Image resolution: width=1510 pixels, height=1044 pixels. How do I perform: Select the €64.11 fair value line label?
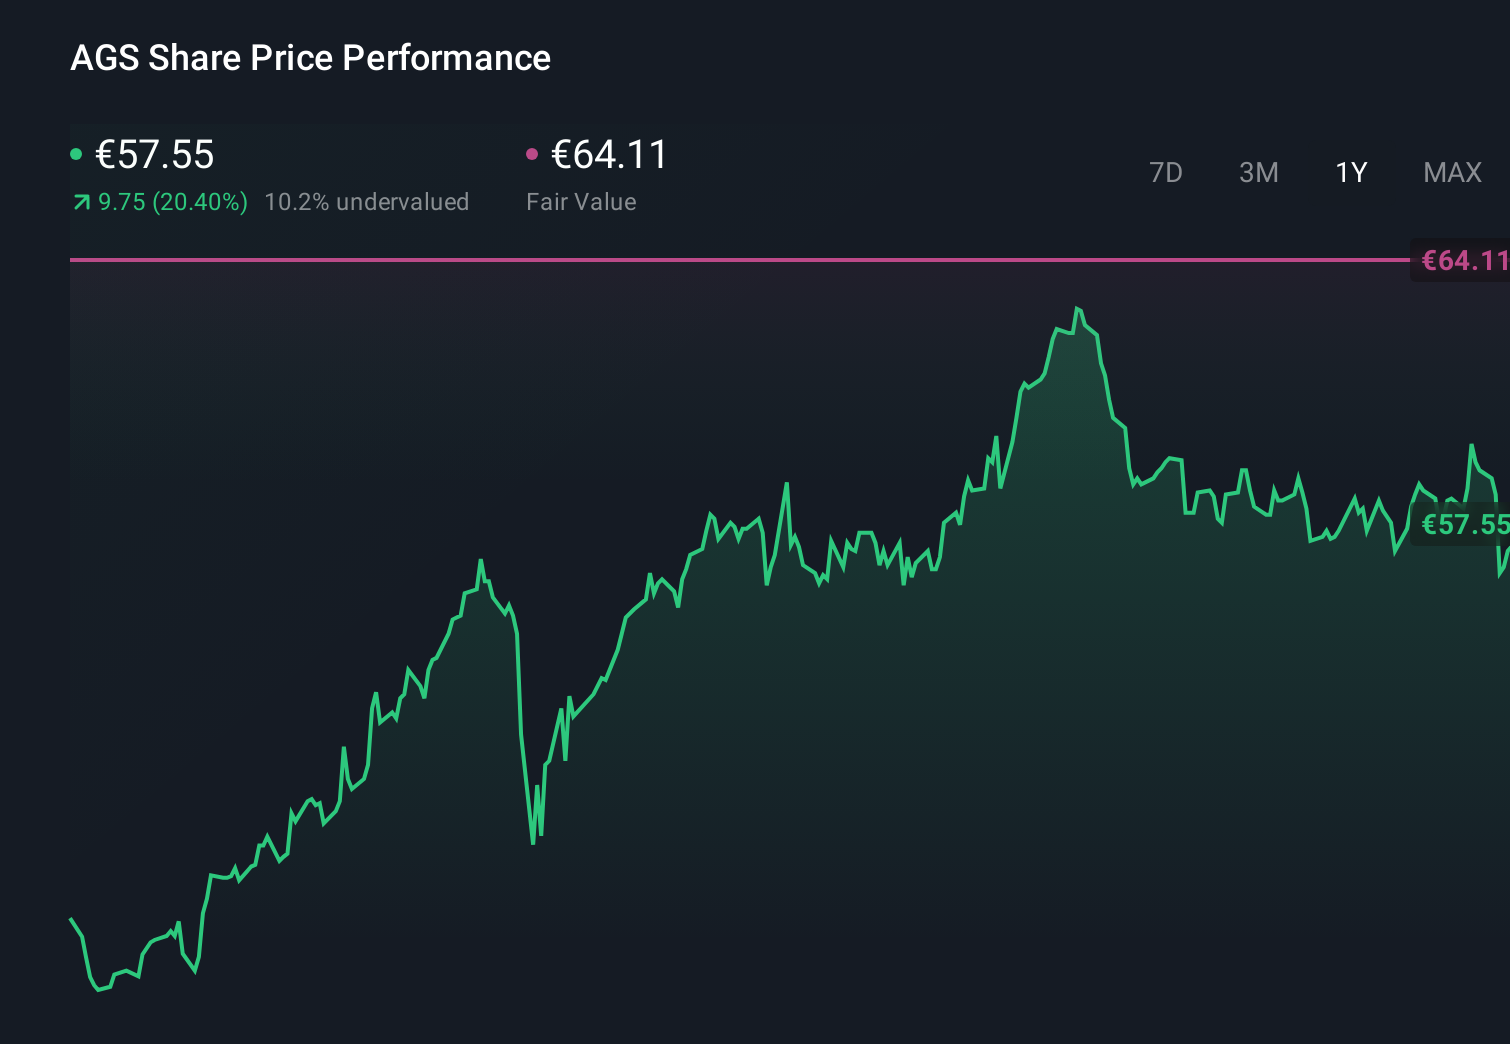(1462, 260)
